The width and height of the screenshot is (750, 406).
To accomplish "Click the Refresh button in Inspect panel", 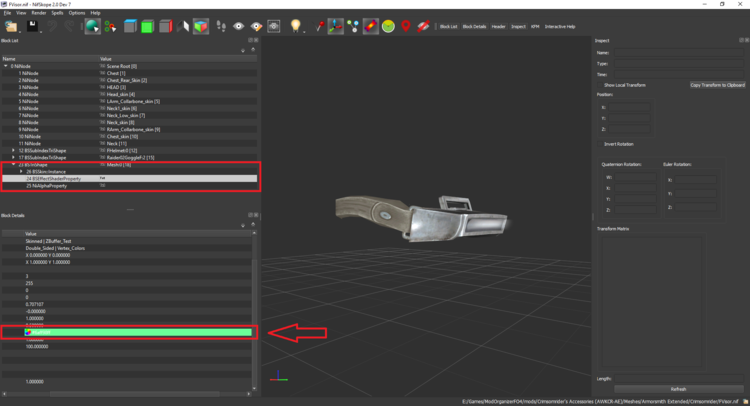I will point(678,389).
